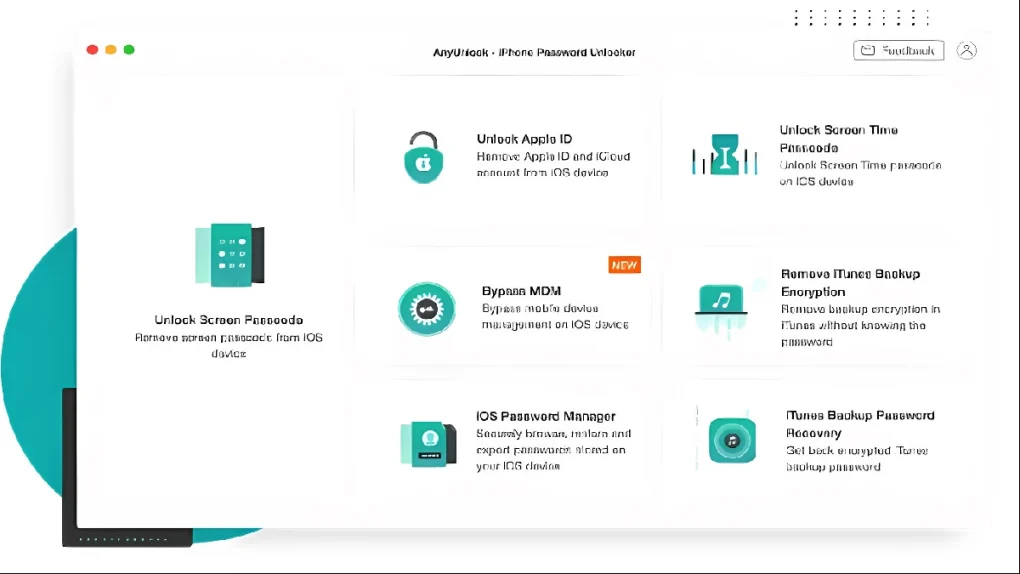Viewport: 1020px width, 574px height.
Task: Choose the Unlock Apple ID heading
Action: 524,139
